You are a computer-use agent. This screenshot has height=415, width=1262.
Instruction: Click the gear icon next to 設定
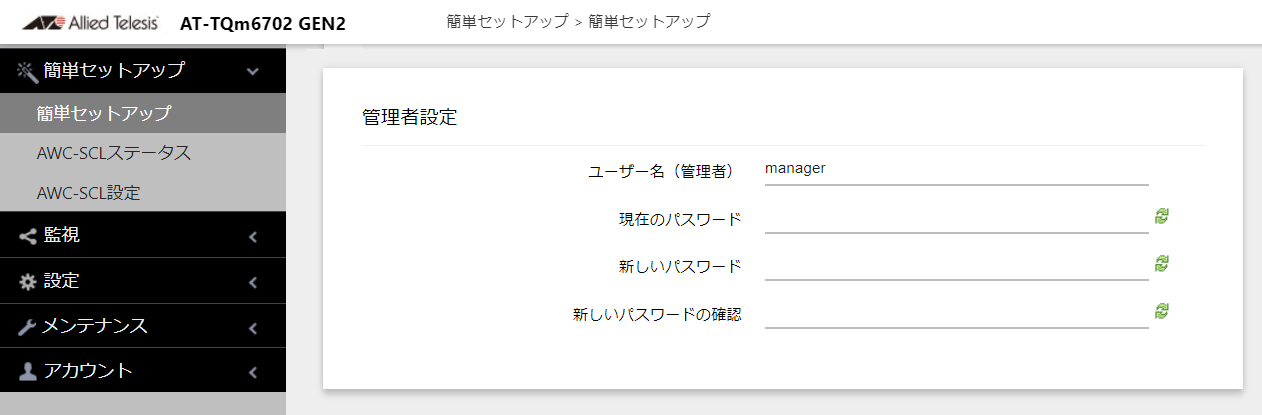[28, 281]
